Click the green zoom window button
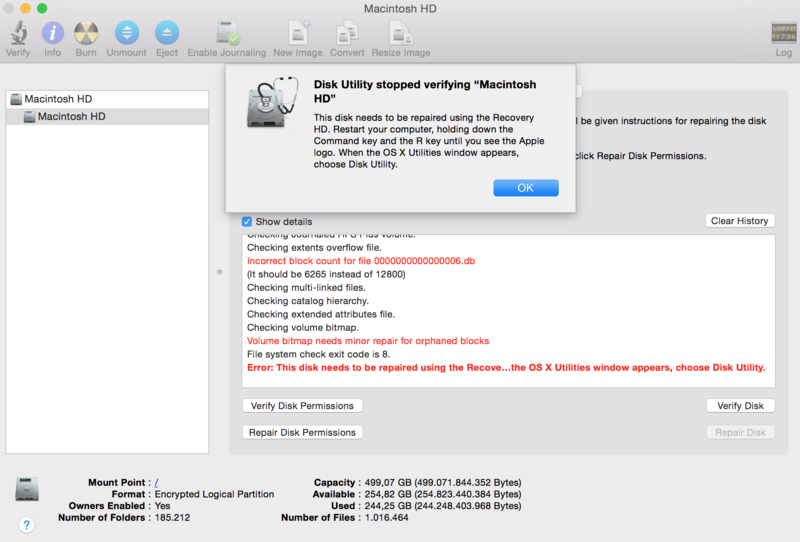This screenshot has width=800, height=542. coord(42,8)
